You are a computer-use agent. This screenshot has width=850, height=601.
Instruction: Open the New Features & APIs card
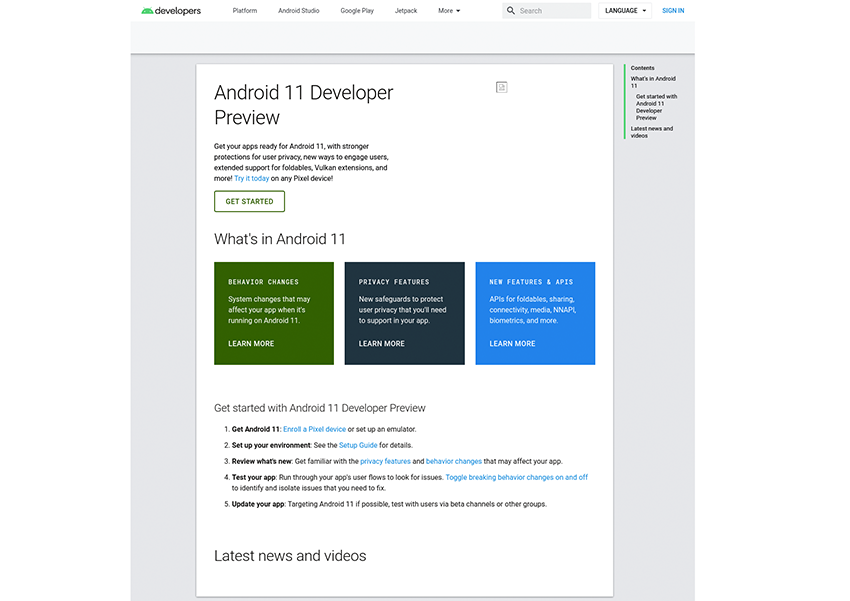pos(535,313)
